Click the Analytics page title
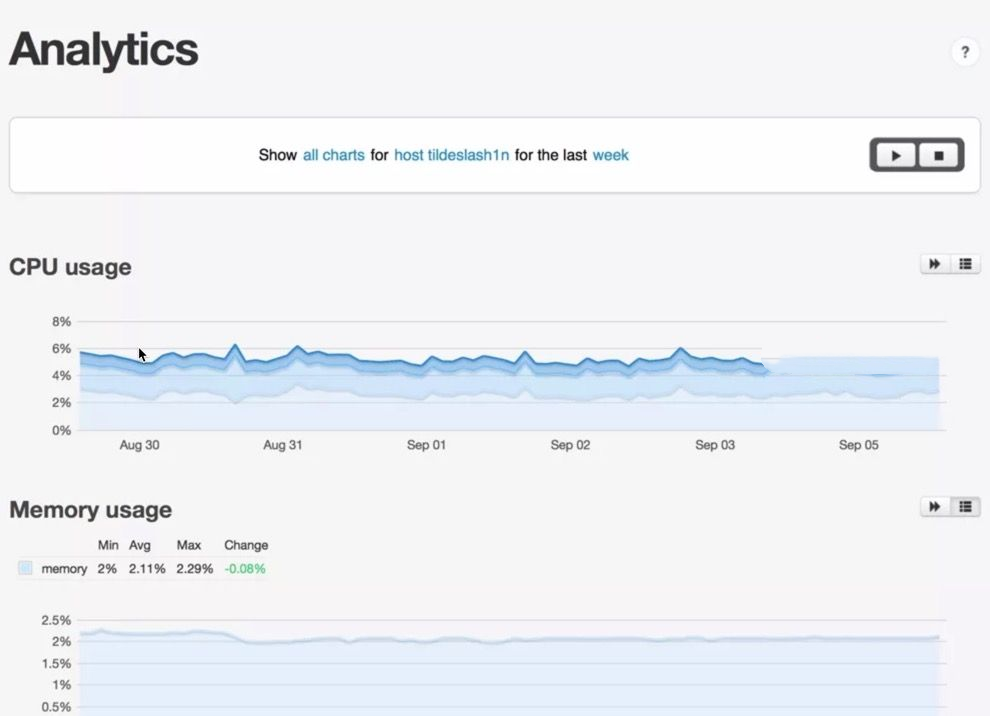The image size is (990, 716). [x=104, y=50]
